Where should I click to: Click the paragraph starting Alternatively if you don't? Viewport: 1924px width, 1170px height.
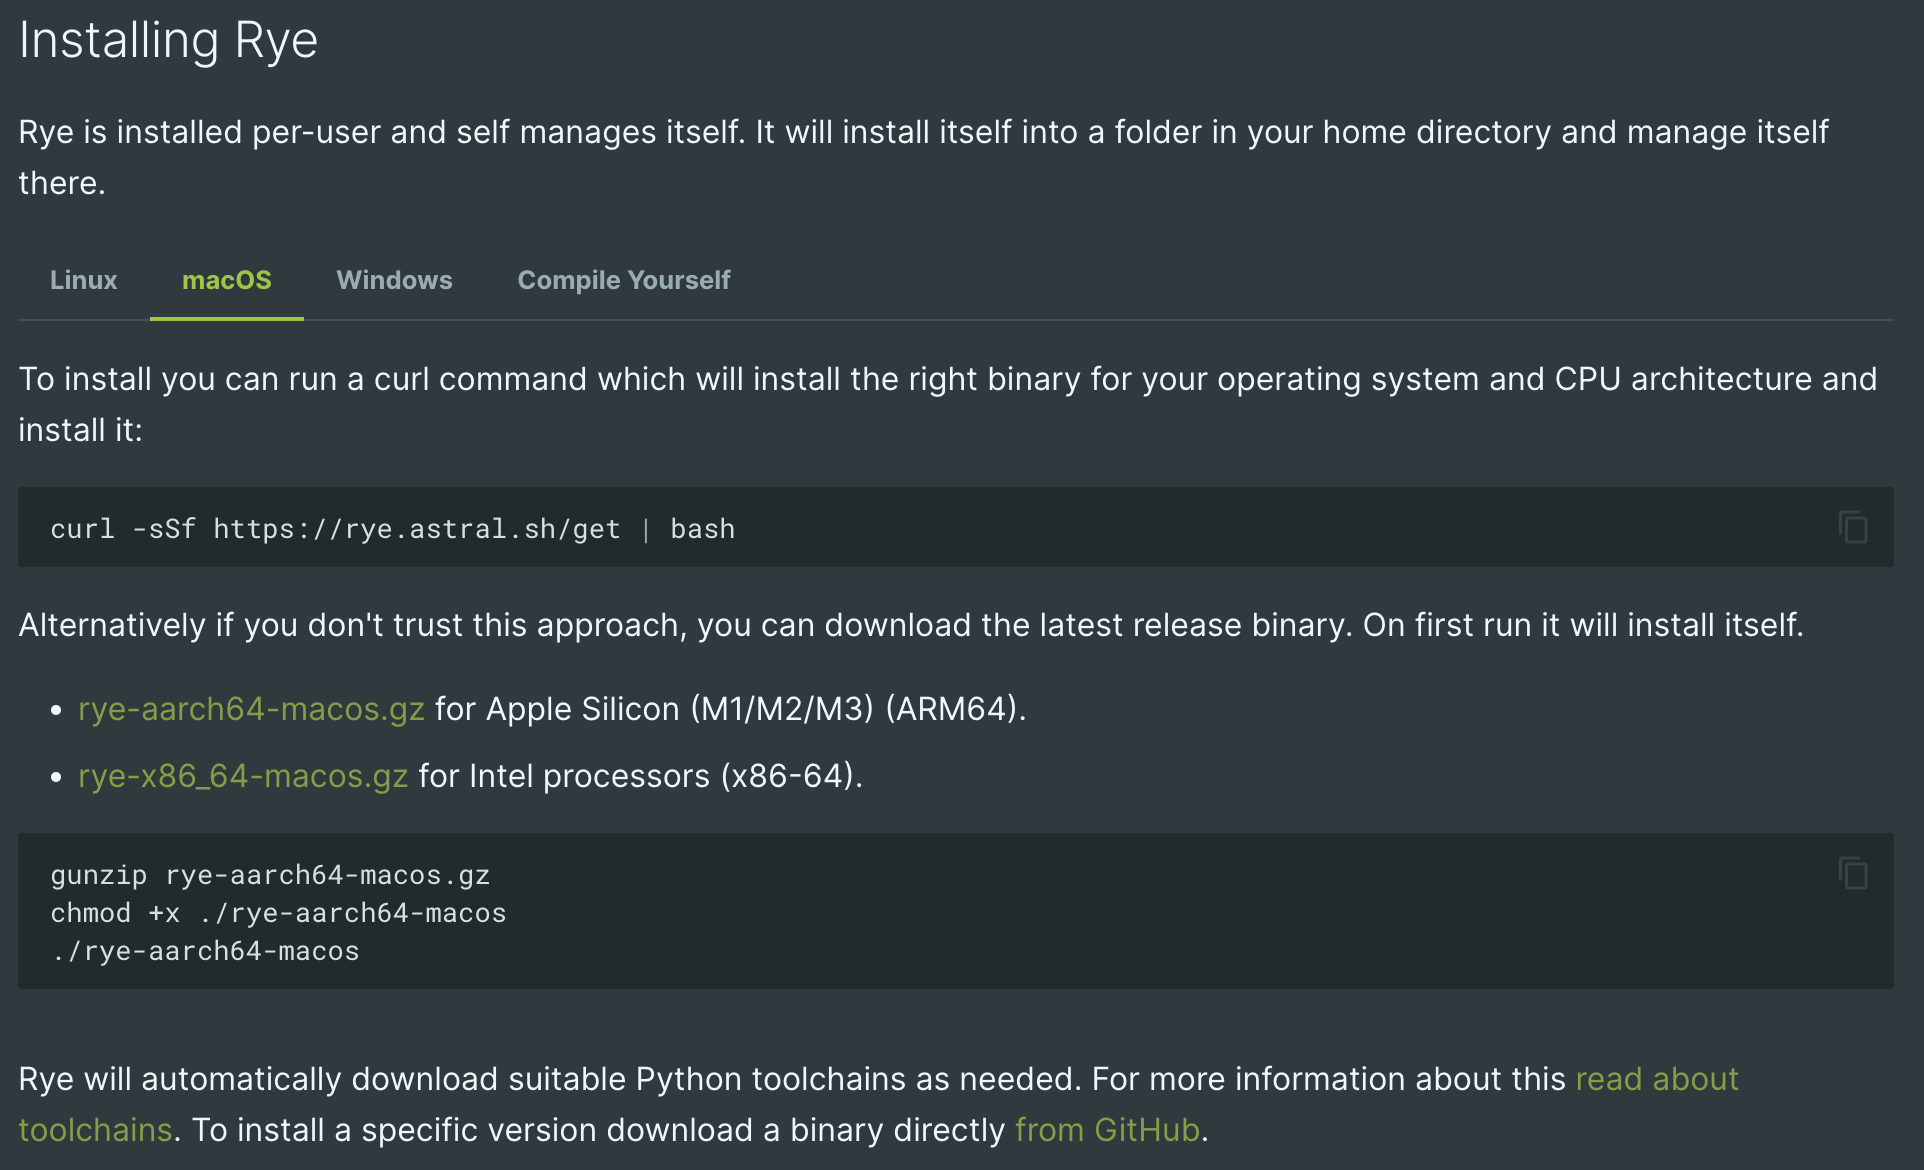[x=911, y=625]
